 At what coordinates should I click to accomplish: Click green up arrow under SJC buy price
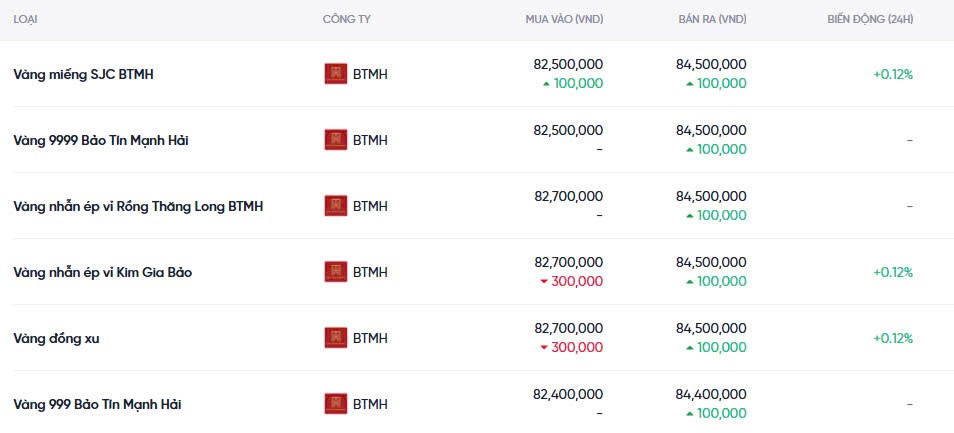point(546,84)
